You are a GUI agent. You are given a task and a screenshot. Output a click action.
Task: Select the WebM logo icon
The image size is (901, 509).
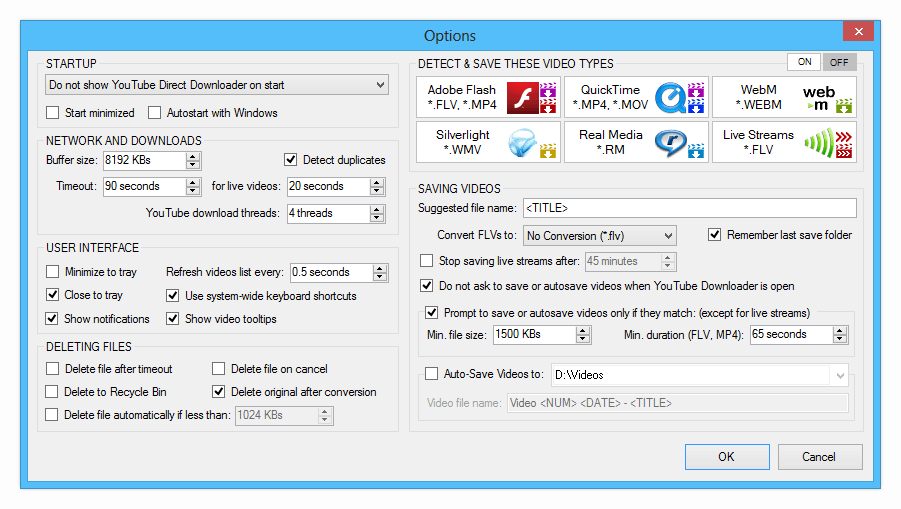pyautogui.click(x=817, y=97)
